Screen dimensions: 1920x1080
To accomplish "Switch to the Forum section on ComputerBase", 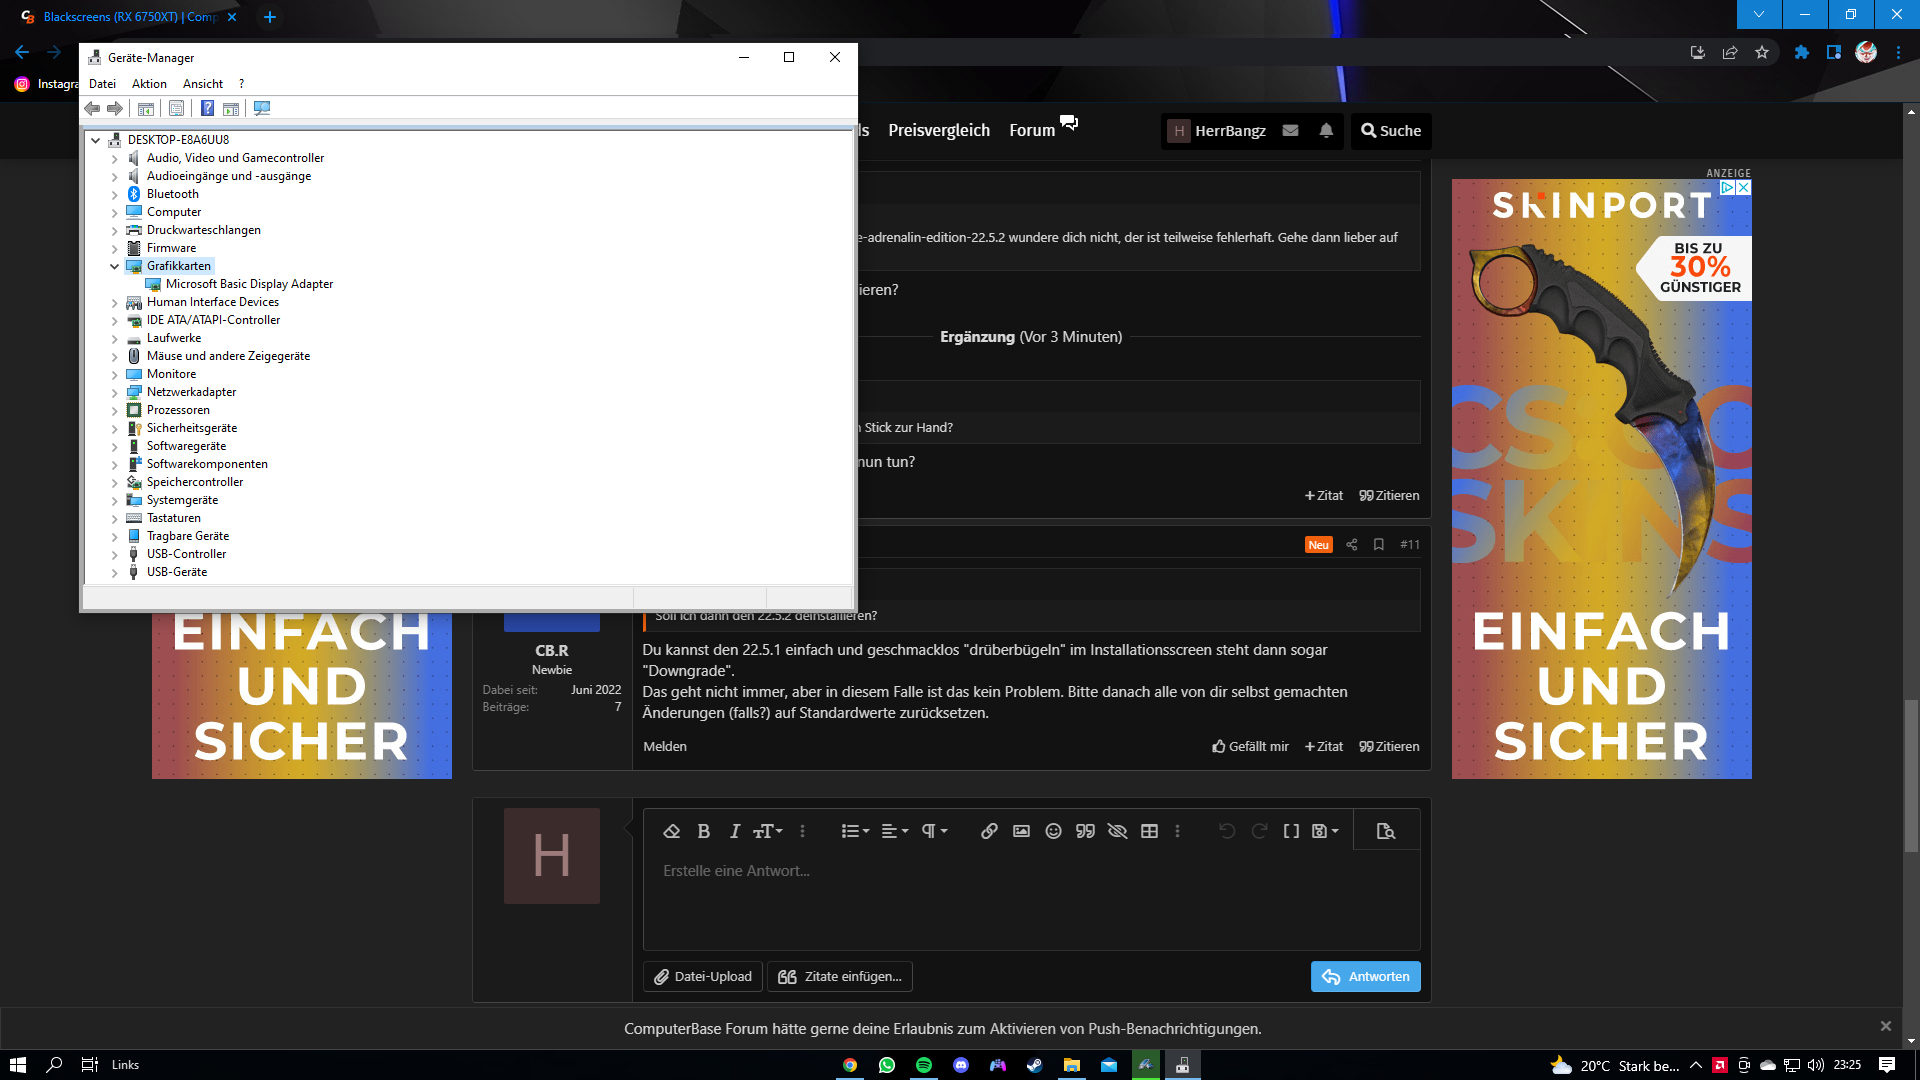I will 1030,130.
